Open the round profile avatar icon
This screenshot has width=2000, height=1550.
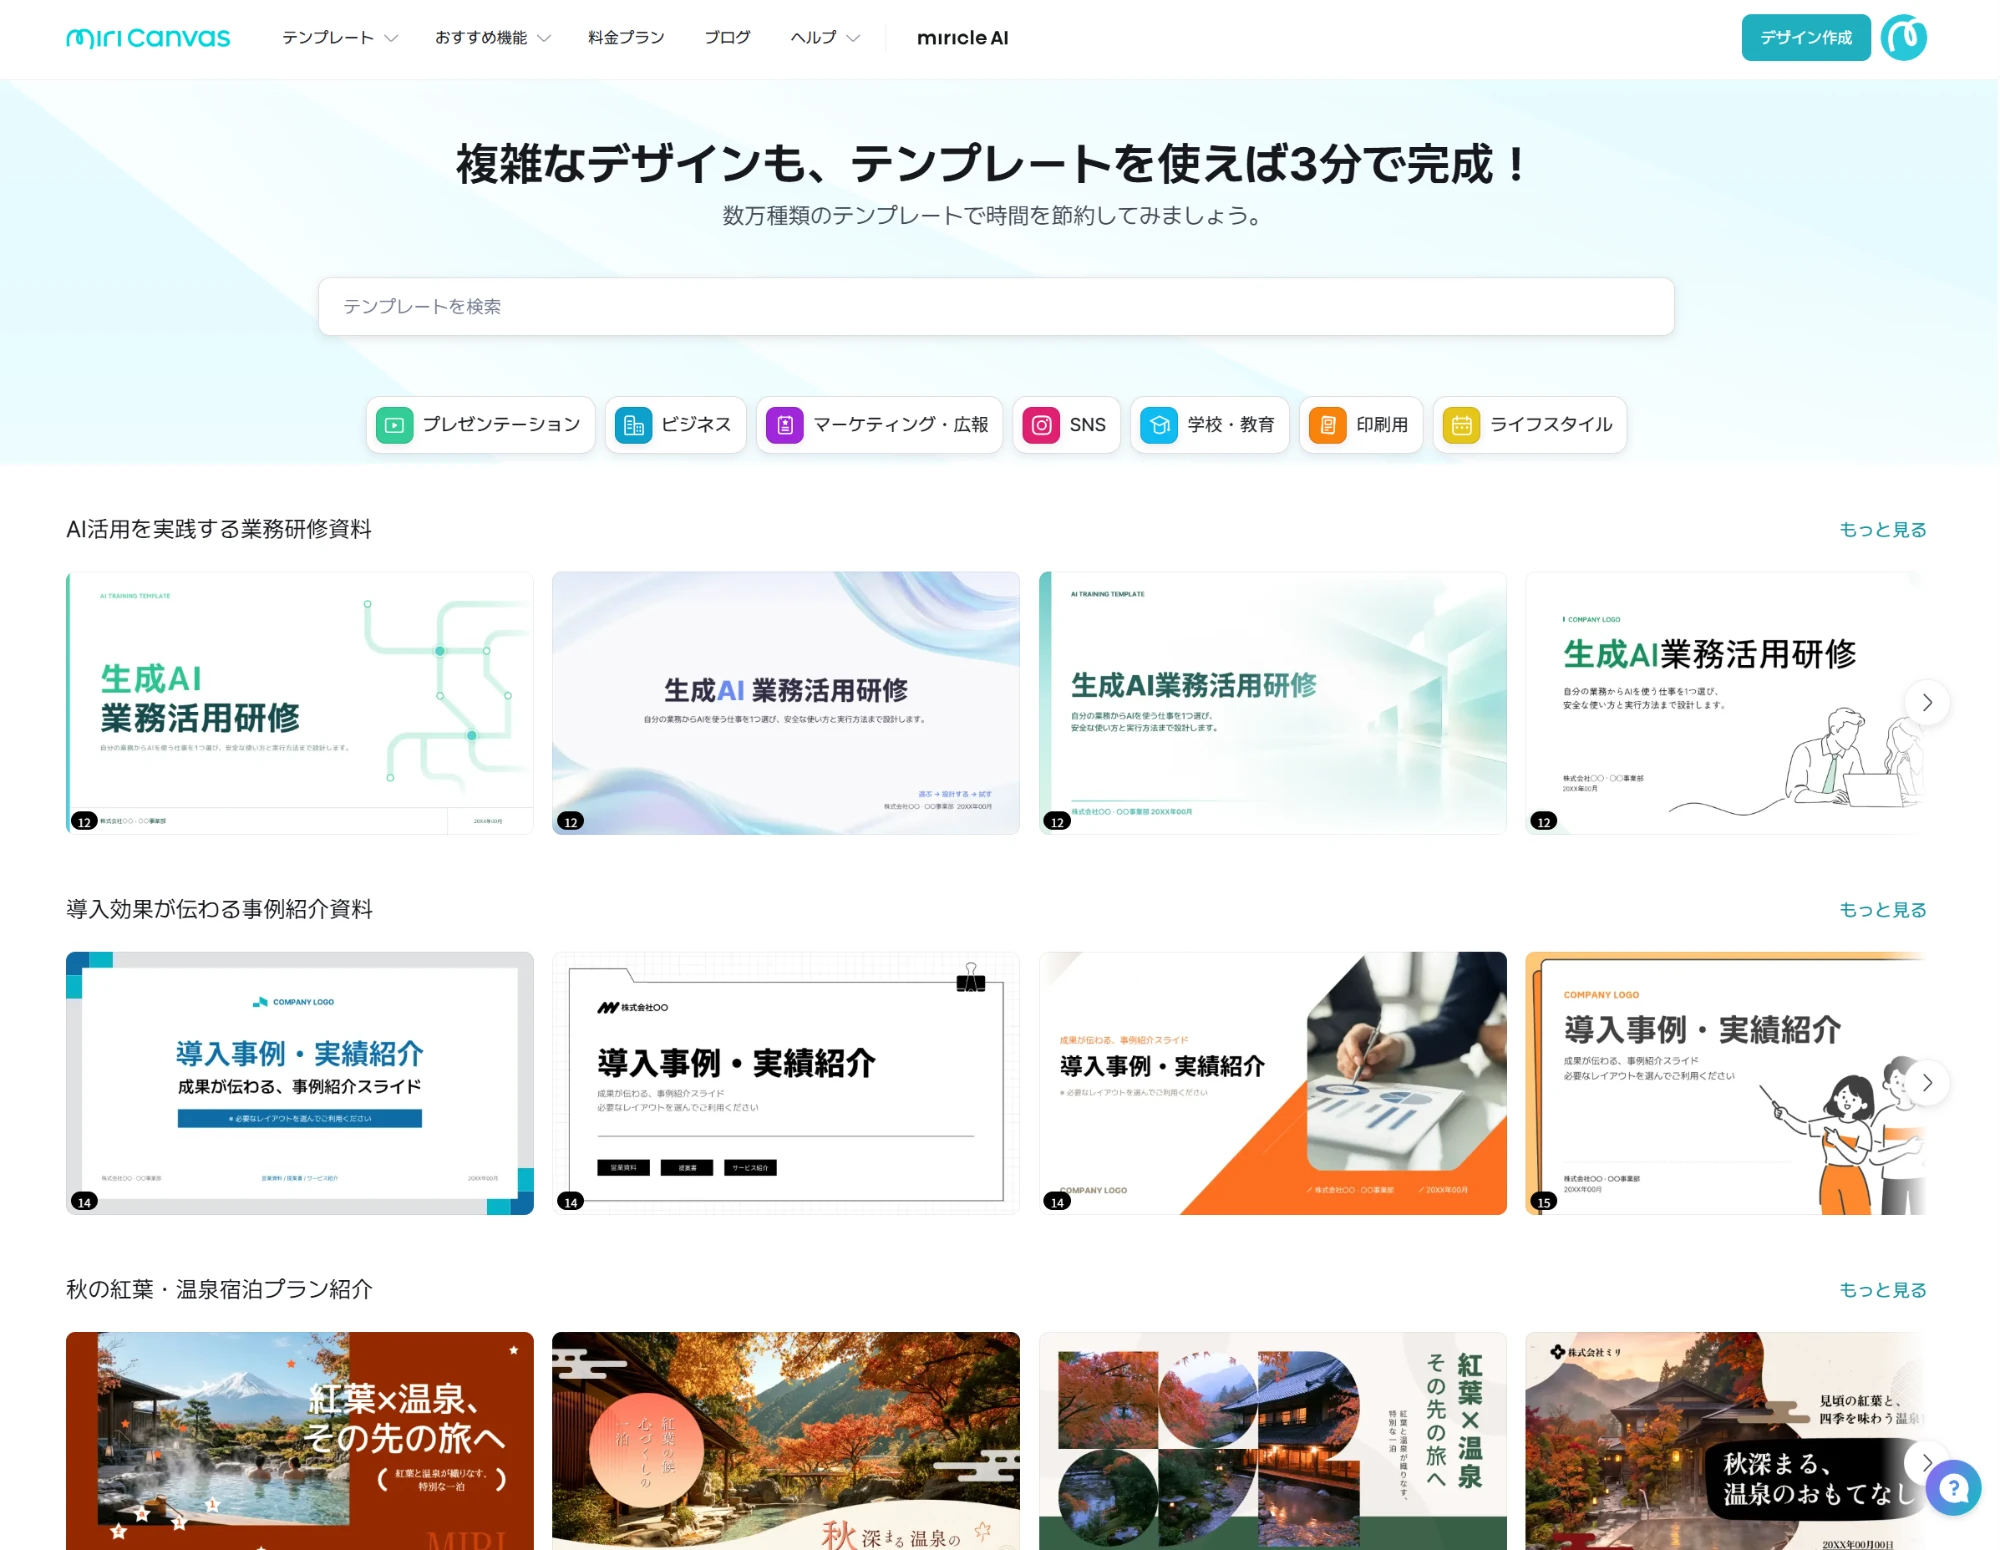coord(1903,38)
